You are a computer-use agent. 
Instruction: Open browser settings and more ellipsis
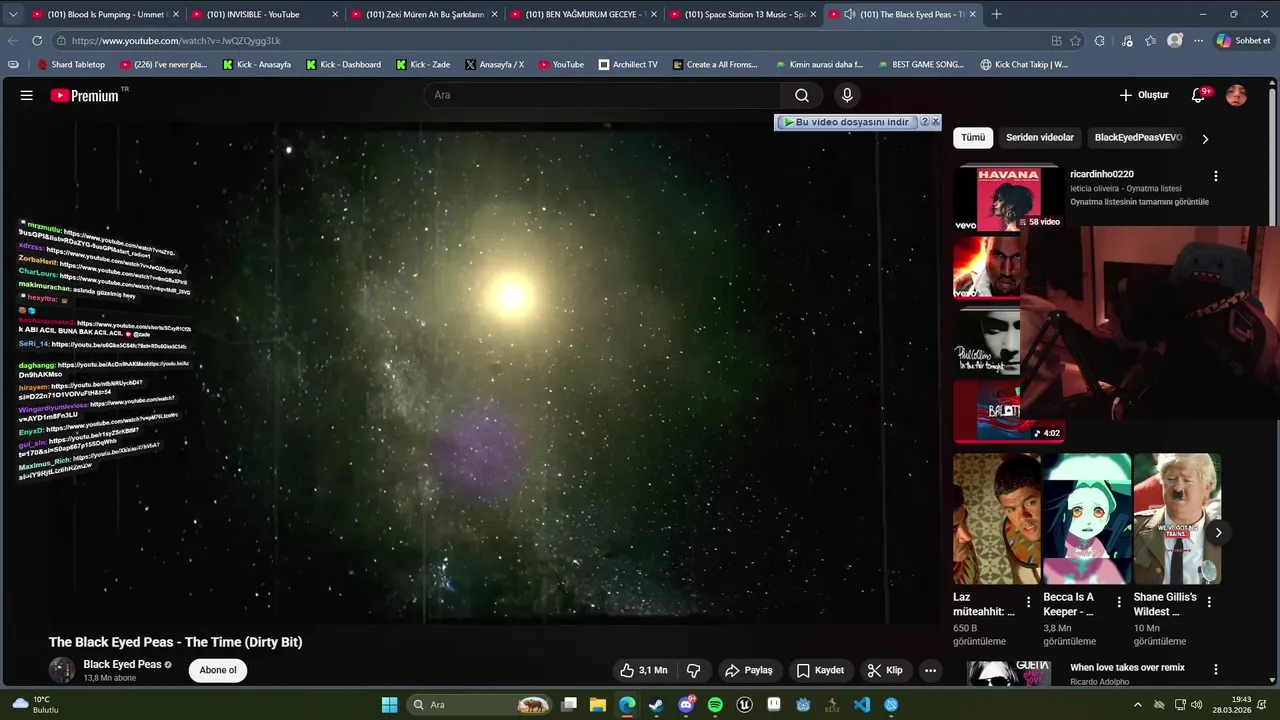pyautogui.click(x=1198, y=41)
